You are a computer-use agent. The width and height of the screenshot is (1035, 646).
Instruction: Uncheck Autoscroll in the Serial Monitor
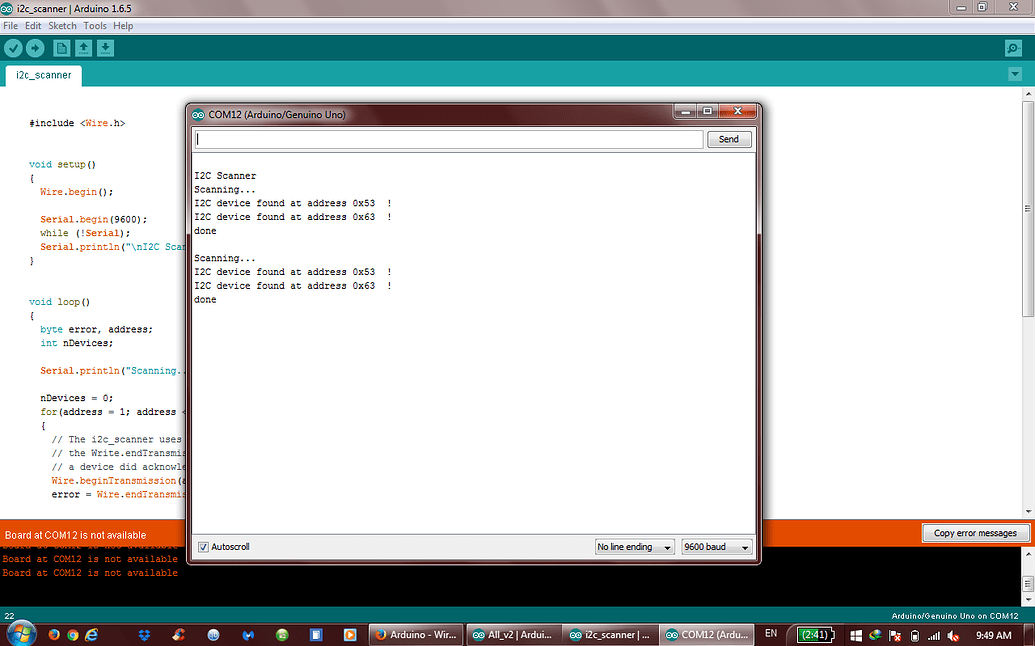[x=203, y=546]
